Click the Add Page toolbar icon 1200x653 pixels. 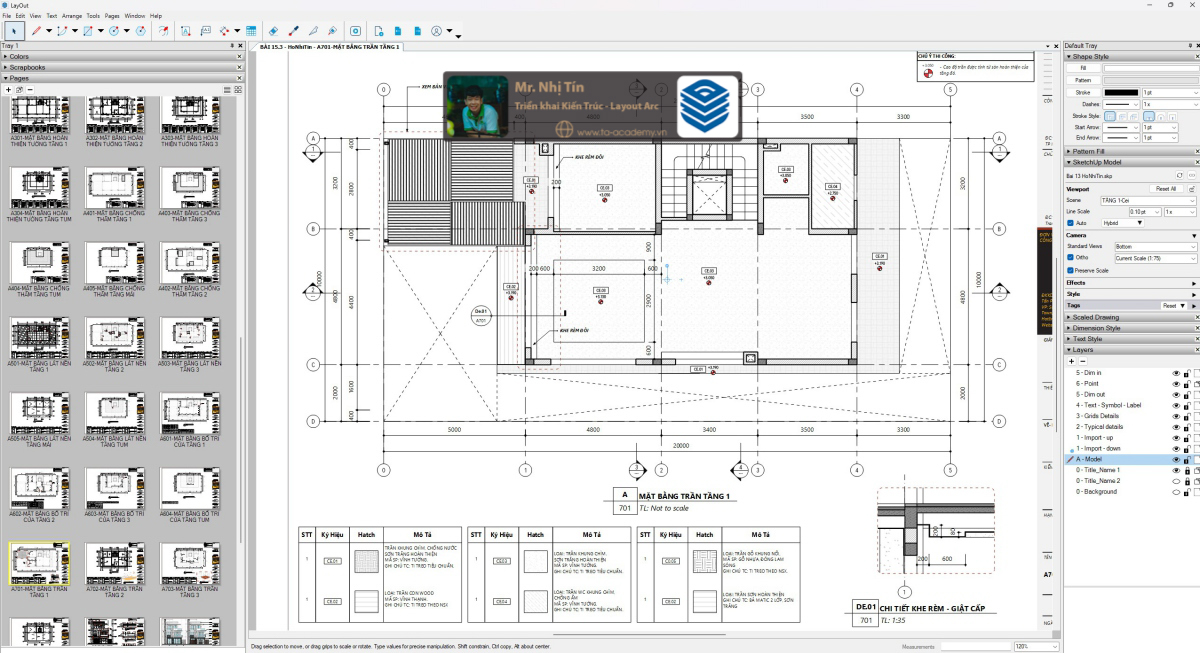coord(379,31)
